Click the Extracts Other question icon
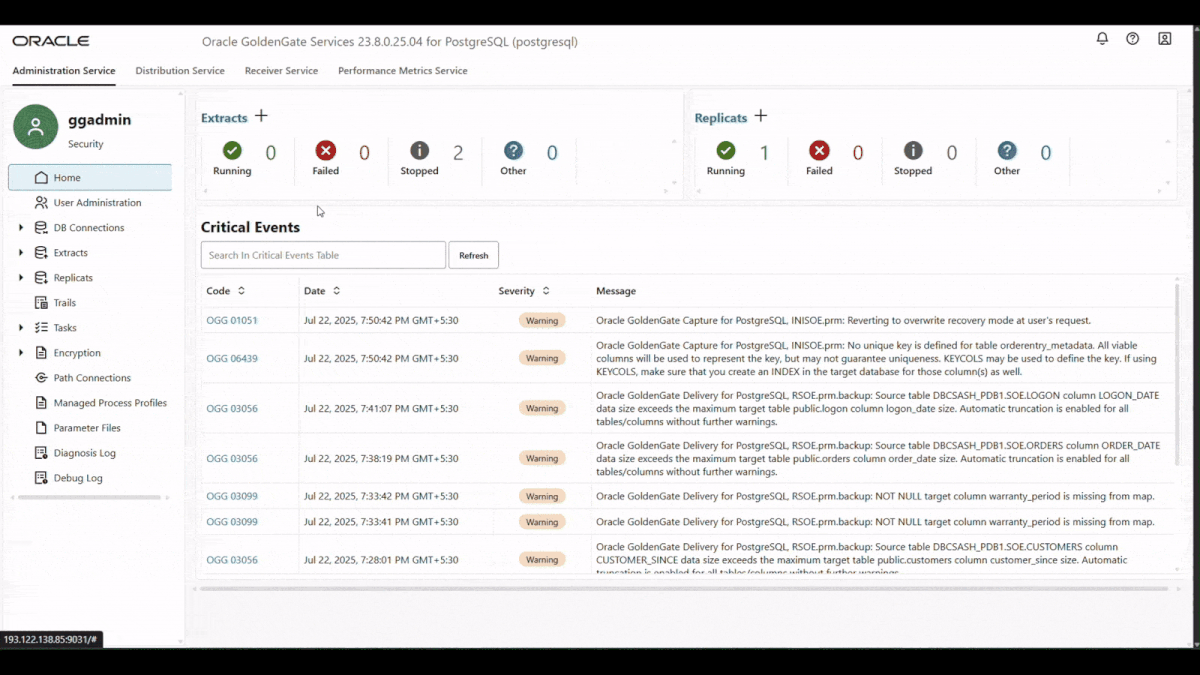Screen dimensions: 1200x675 (513, 150)
